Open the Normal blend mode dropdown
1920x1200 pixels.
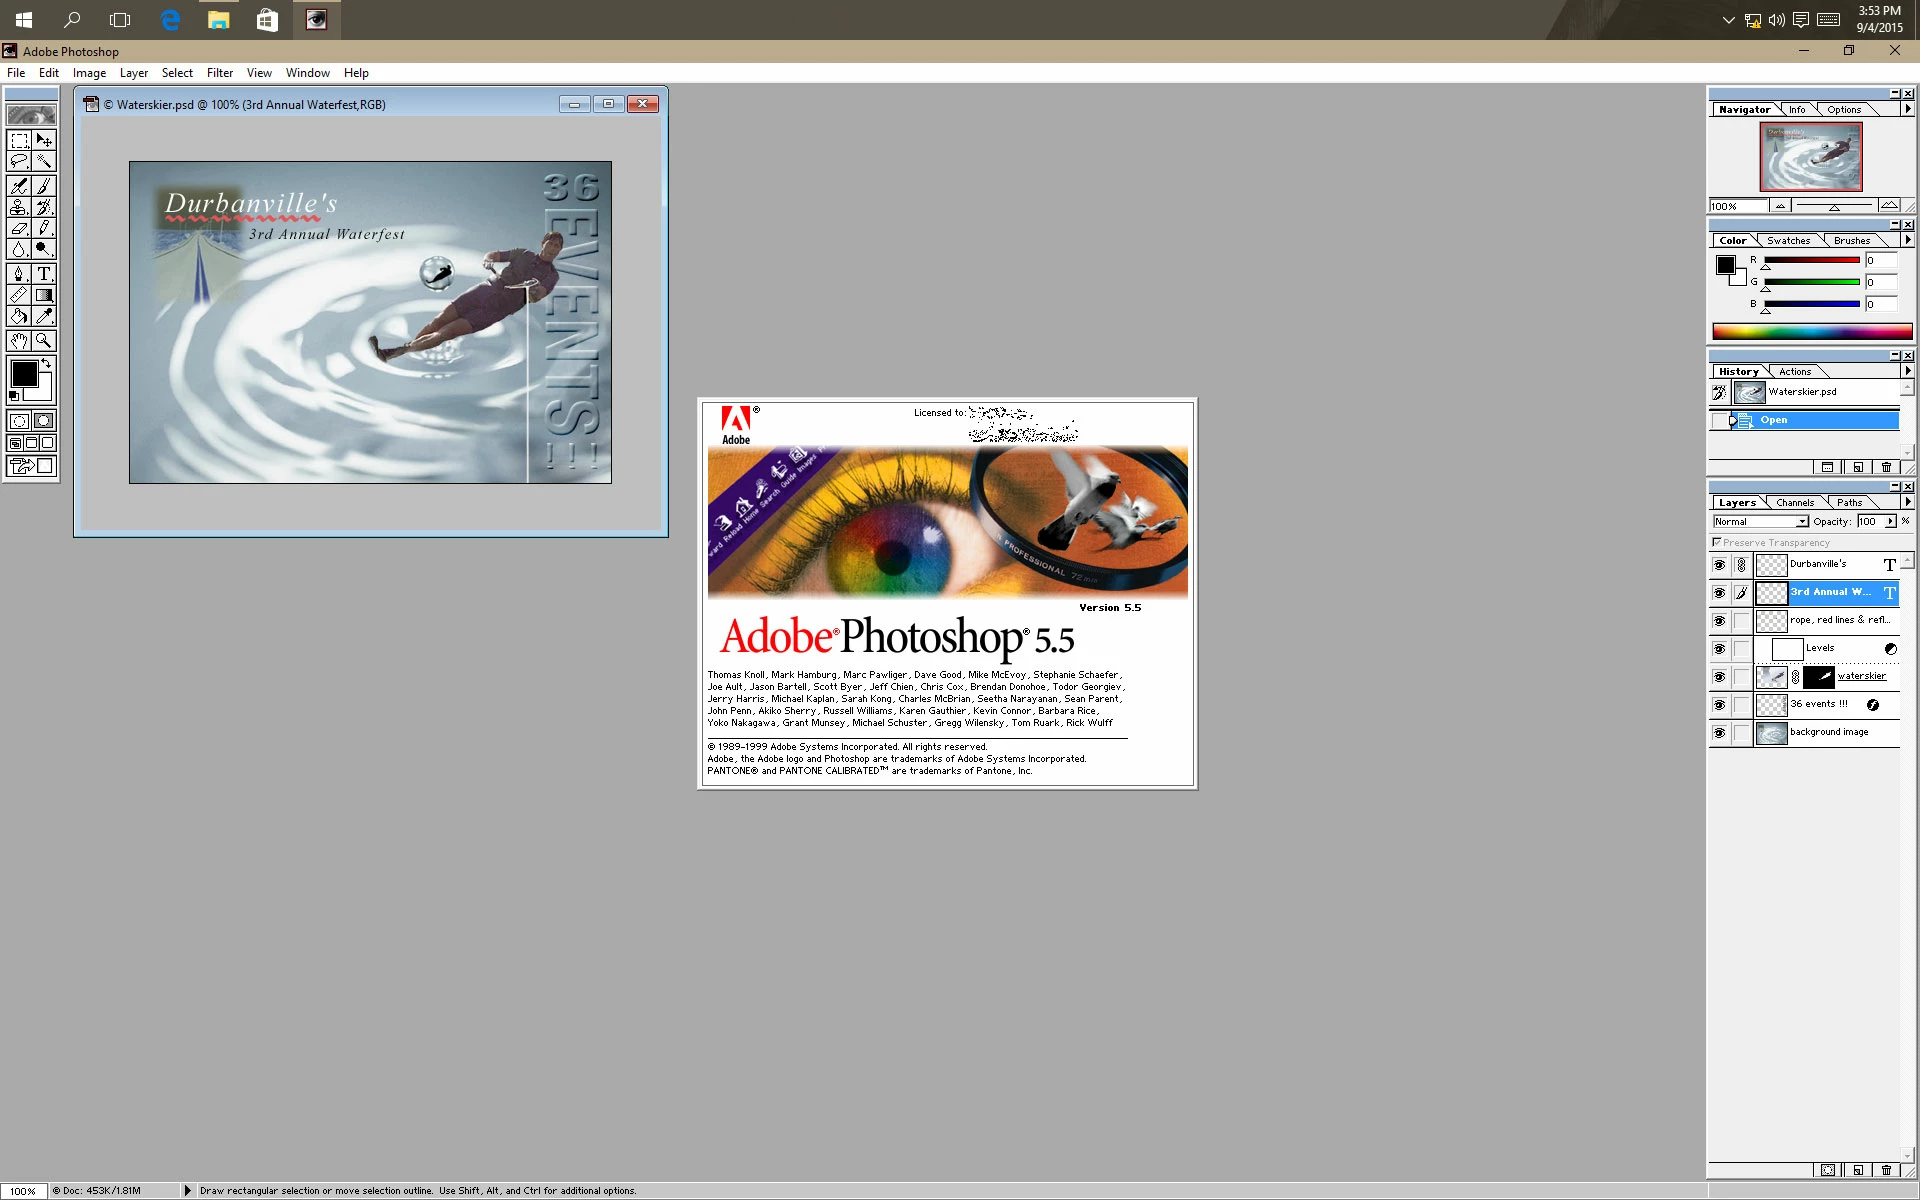1802,522
